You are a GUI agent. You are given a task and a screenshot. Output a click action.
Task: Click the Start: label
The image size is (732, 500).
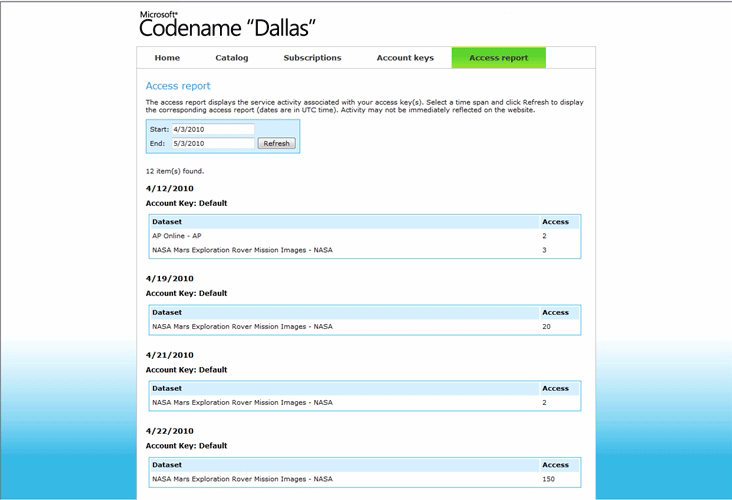coord(159,129)
